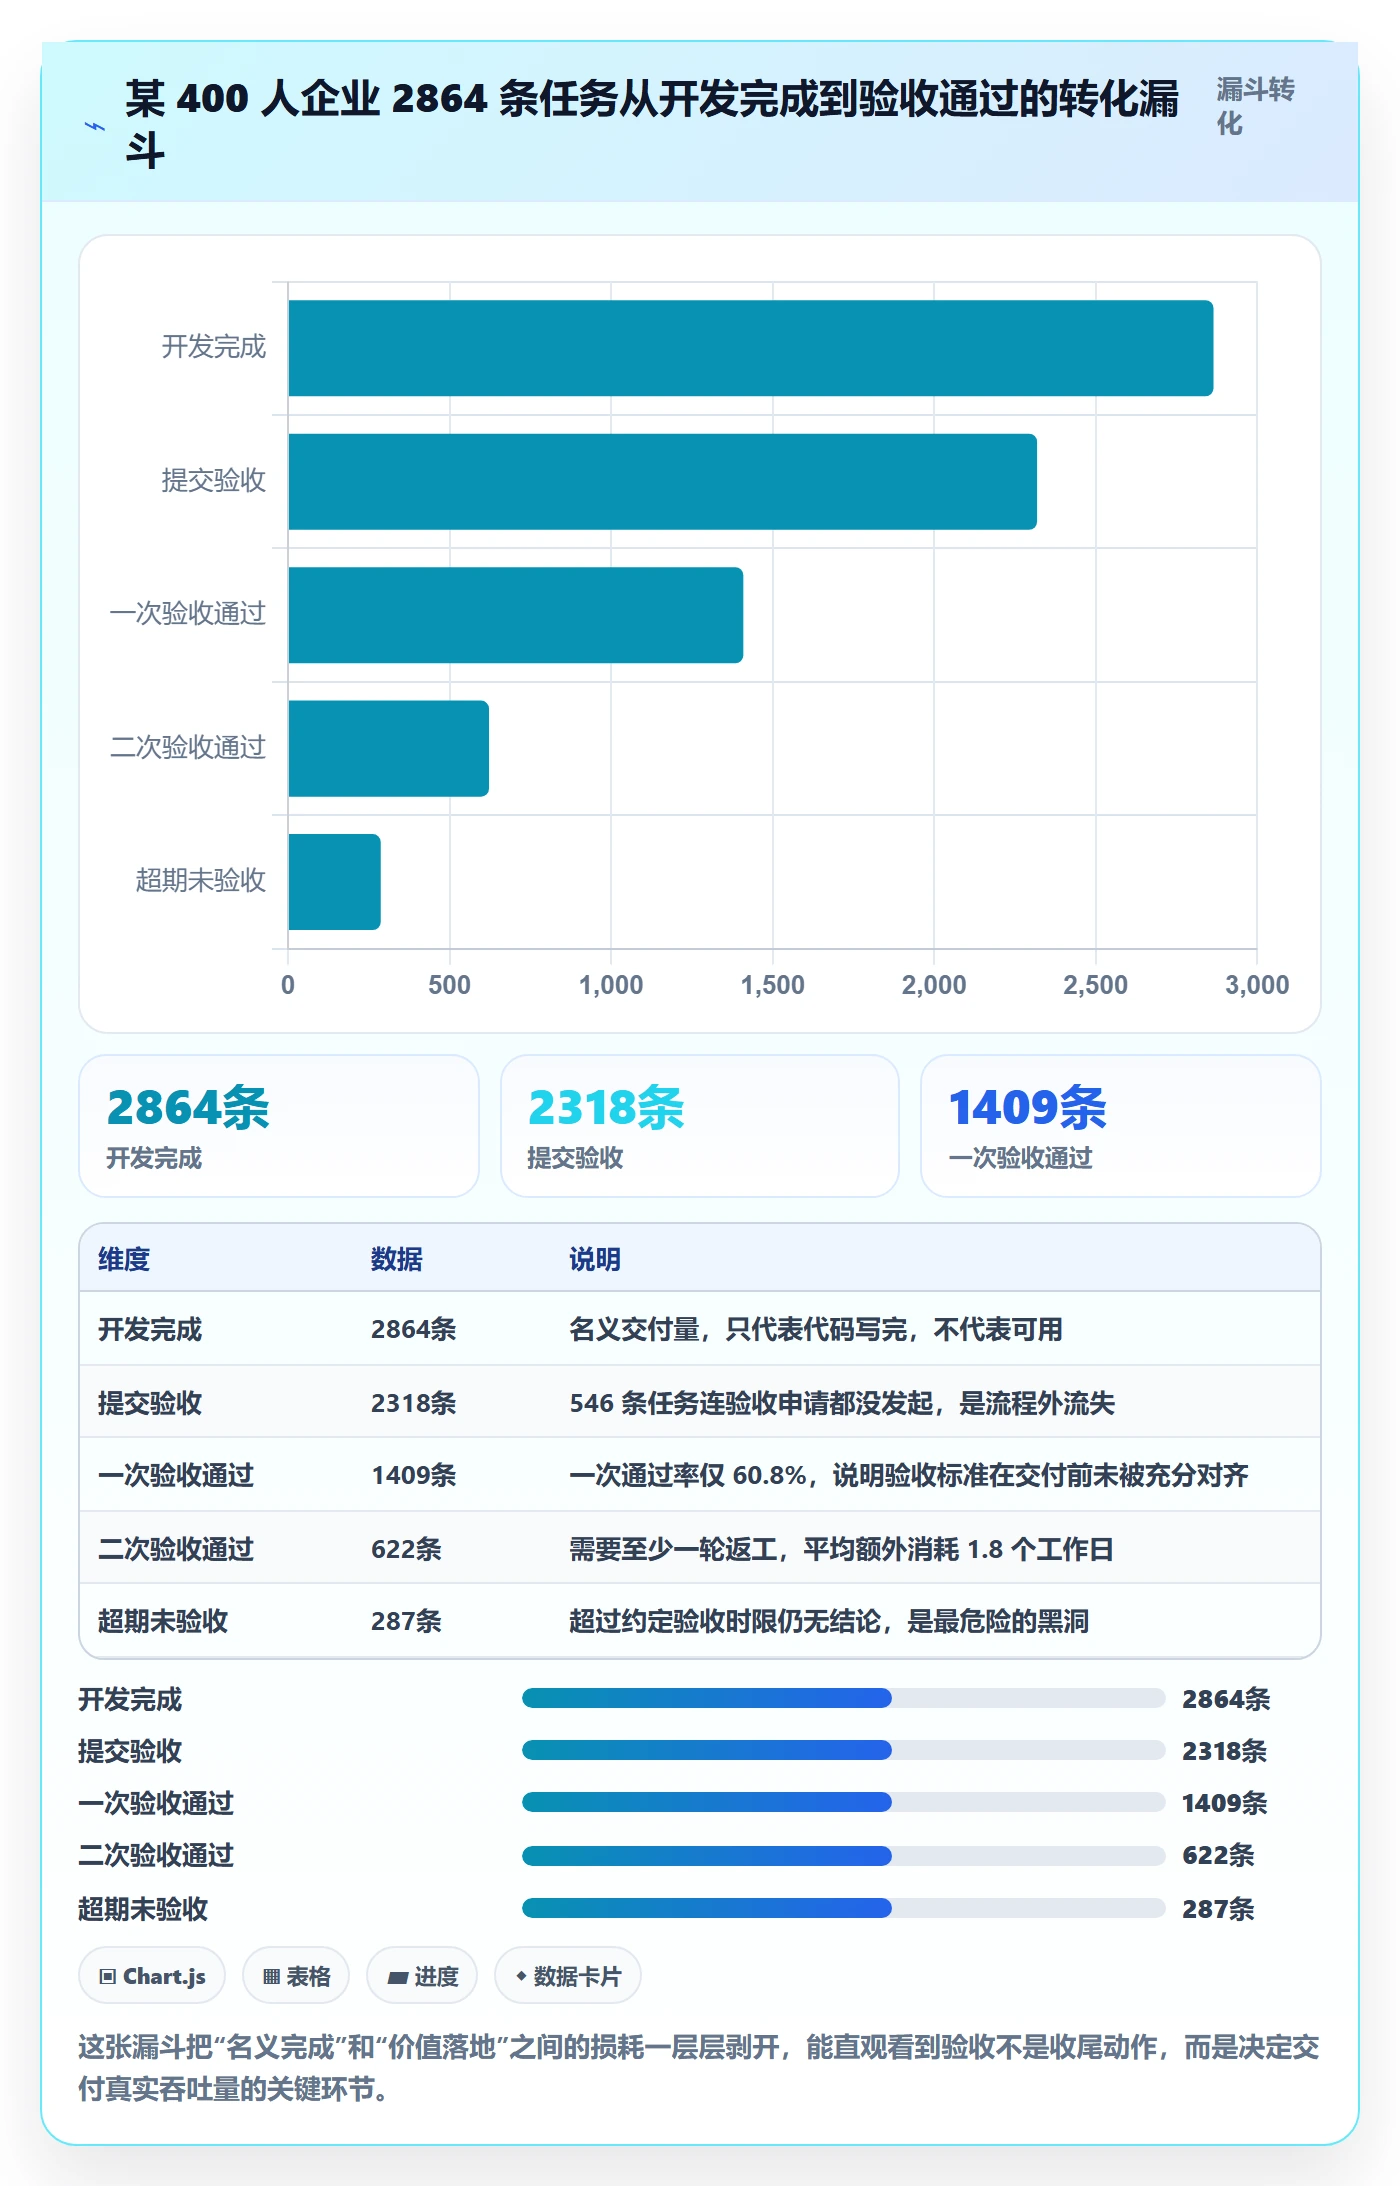This screenshot has height=2186, width=1400.
Task: Click the 一次验收通过 cell in the table
Action: coord(176,1475)
